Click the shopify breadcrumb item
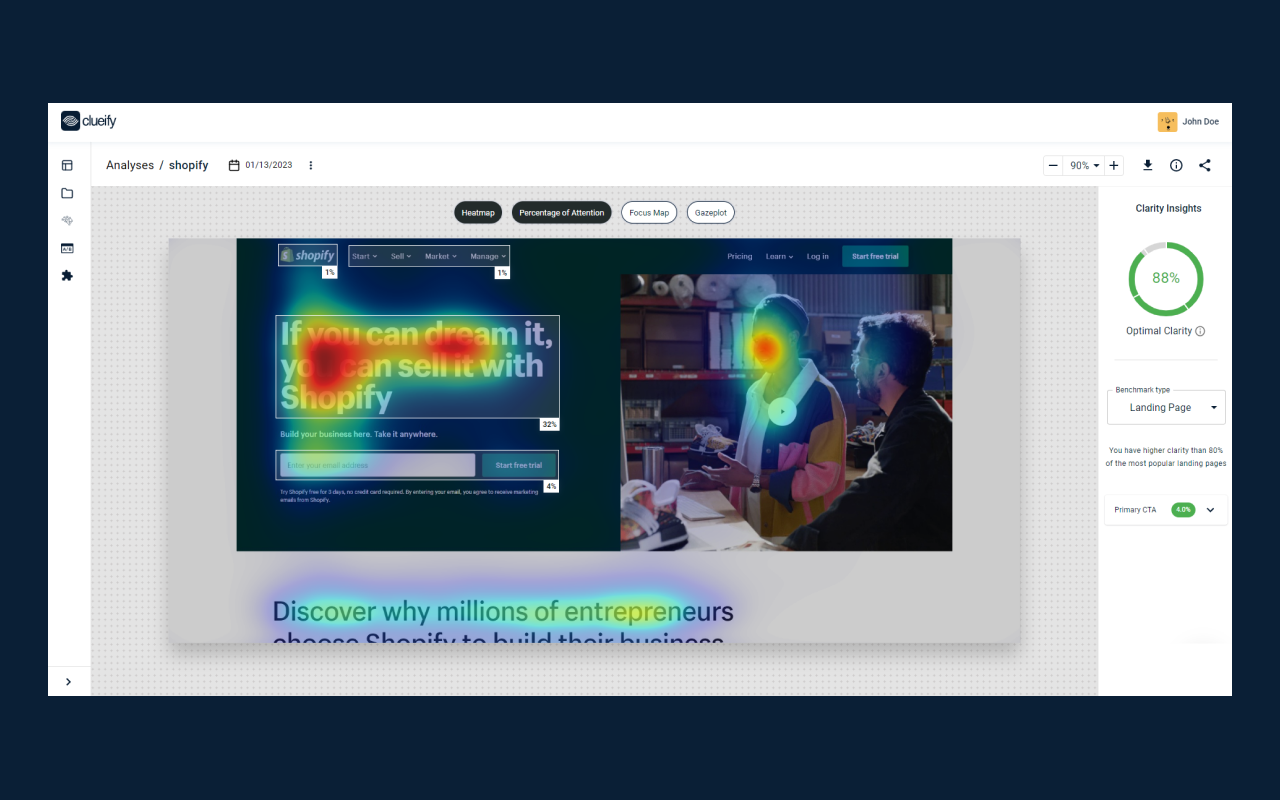This screenshot has height=800, width=1280. coord(188,165)
